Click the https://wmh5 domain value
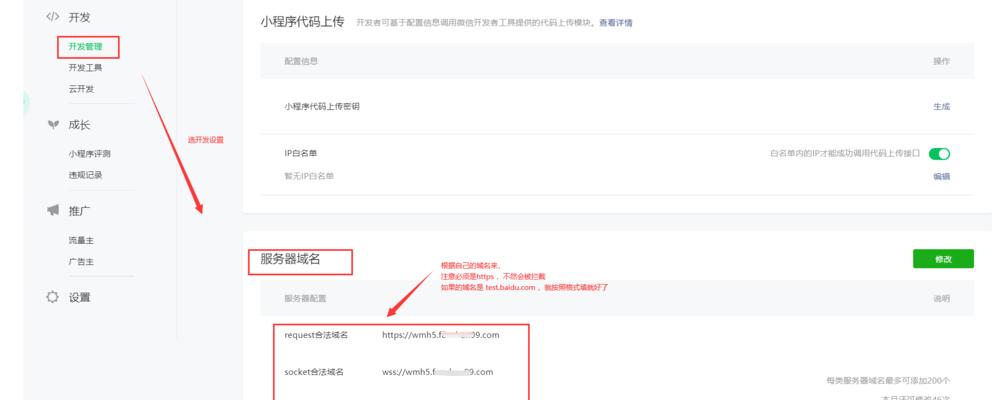The height and width of the screenshot is (400, 992). pyautogui.click(x=440, y=335)
